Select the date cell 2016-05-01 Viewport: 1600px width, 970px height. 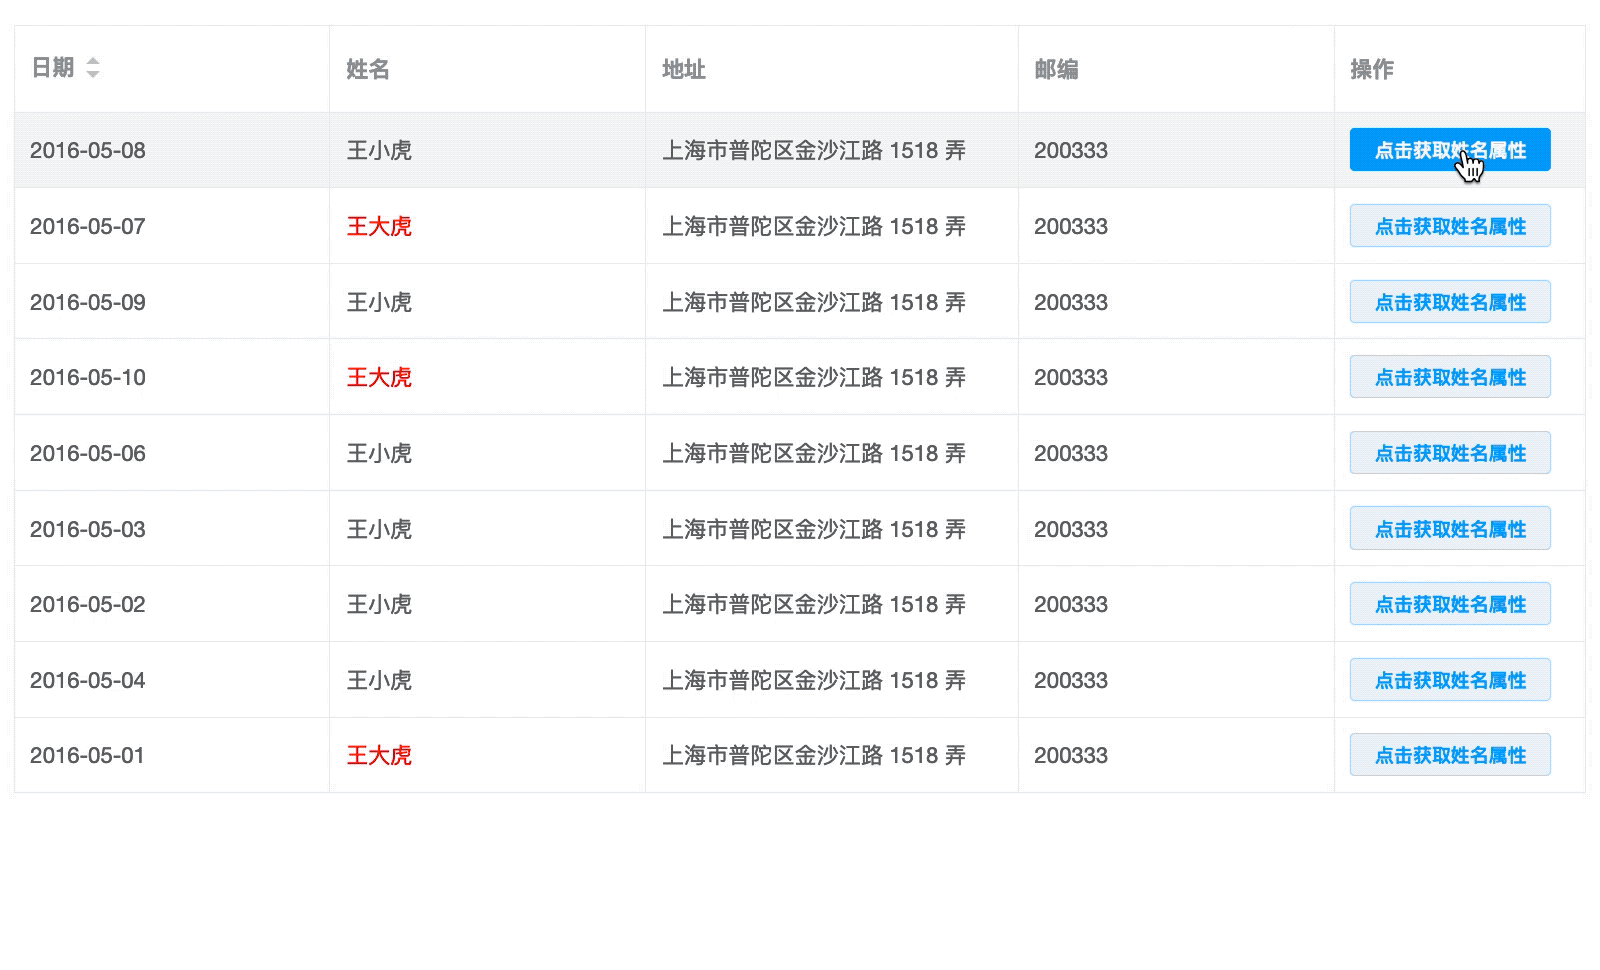87,755
